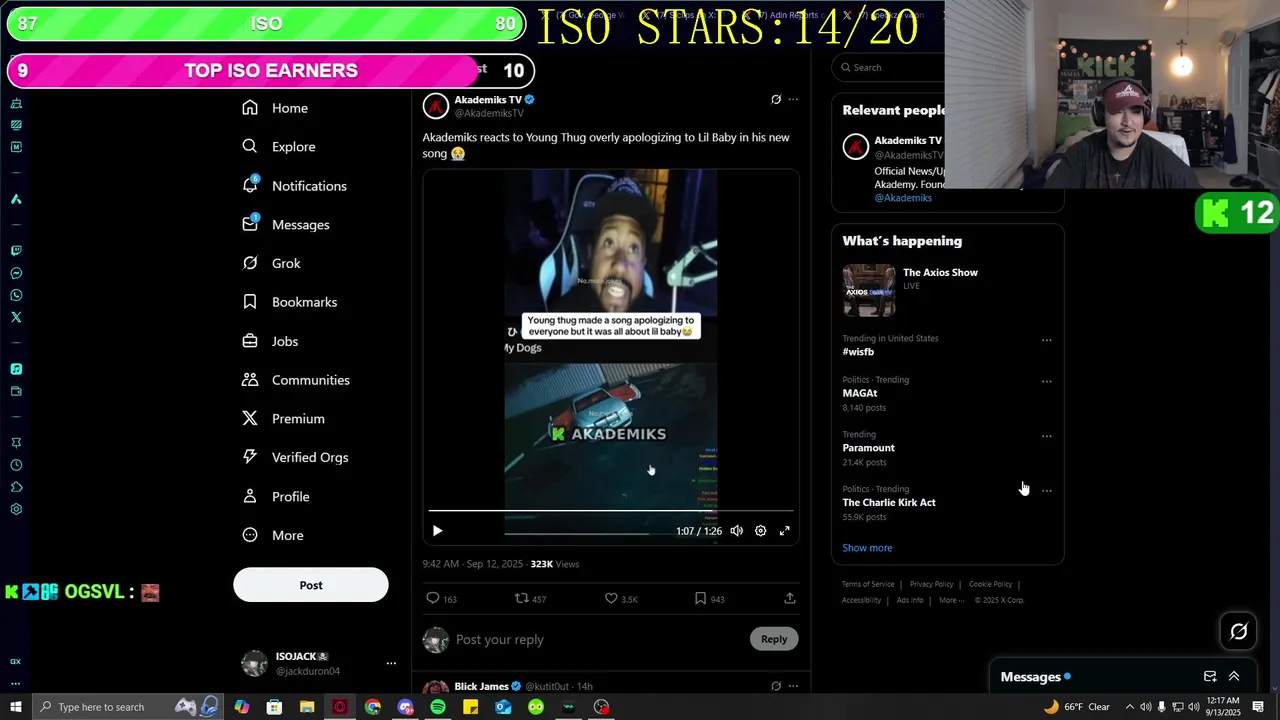Screen dimensions: 1280x720
Task: Click the Akademiks TV author name
Action: point(488,100)
